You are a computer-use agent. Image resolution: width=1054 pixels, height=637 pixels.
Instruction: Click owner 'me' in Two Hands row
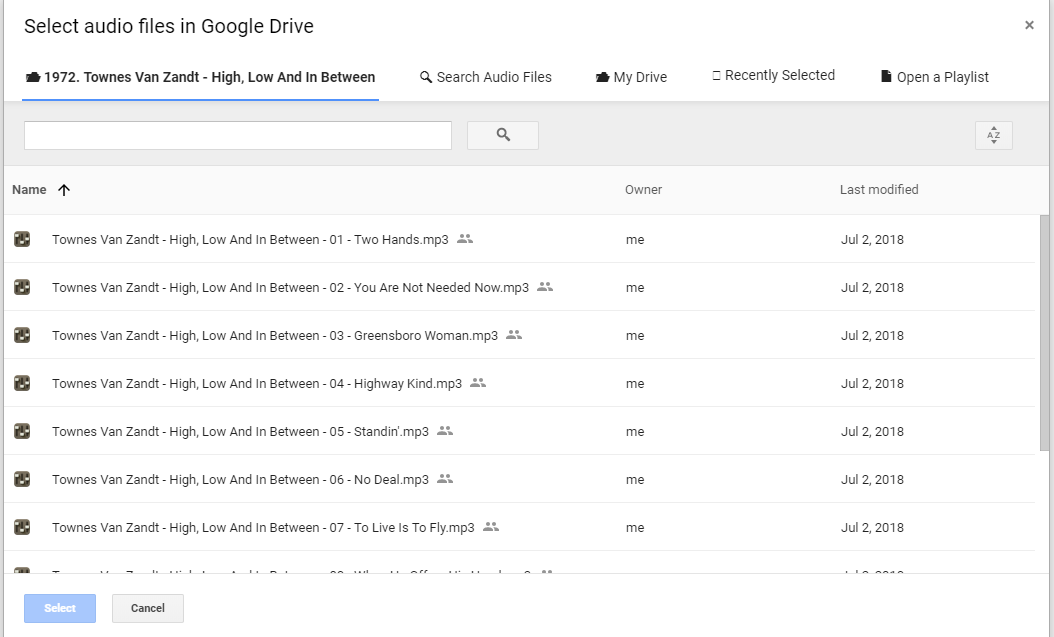pyautogui.click(x=635, y=240)
